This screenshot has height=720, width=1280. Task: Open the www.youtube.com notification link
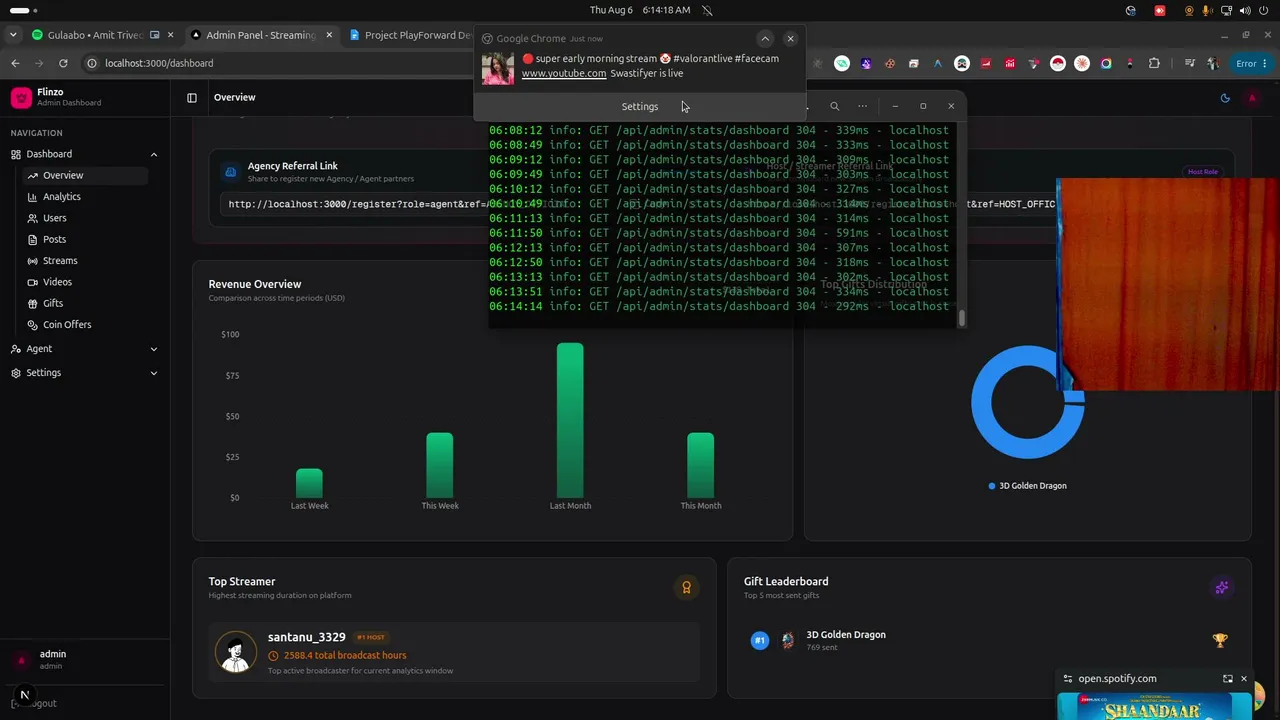pos(564,73)
